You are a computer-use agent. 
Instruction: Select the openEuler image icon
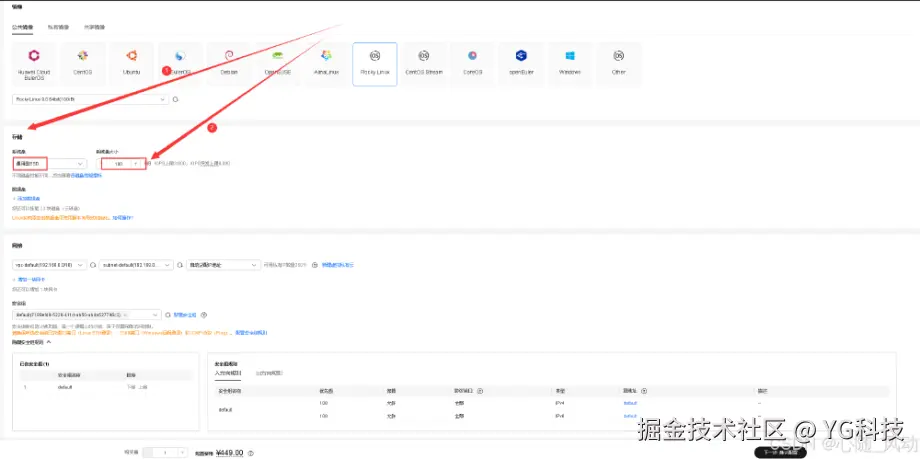521,56
